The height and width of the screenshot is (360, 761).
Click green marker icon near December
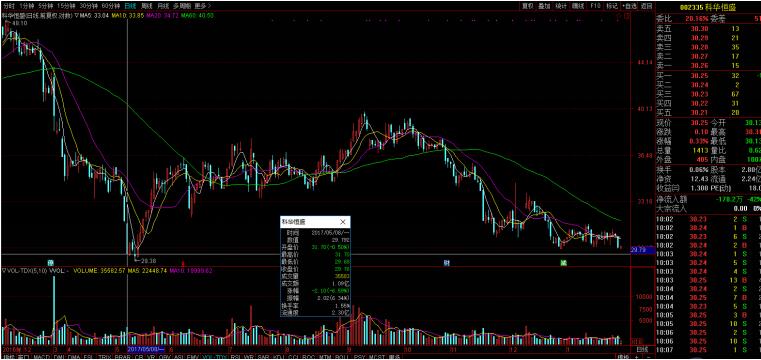click(563, 262)
